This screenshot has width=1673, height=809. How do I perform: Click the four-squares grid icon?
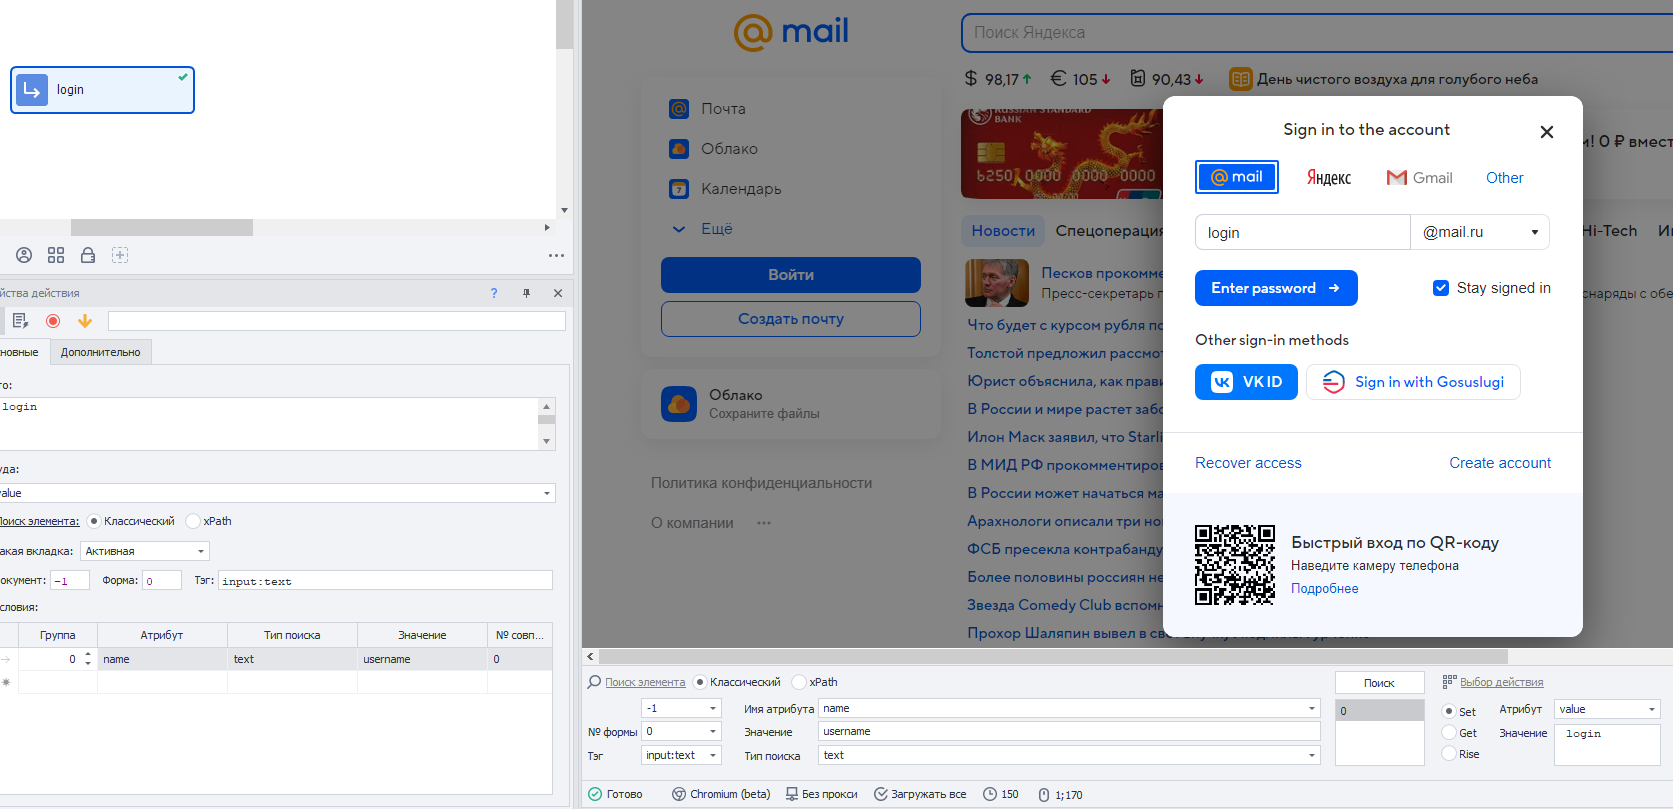56,255
